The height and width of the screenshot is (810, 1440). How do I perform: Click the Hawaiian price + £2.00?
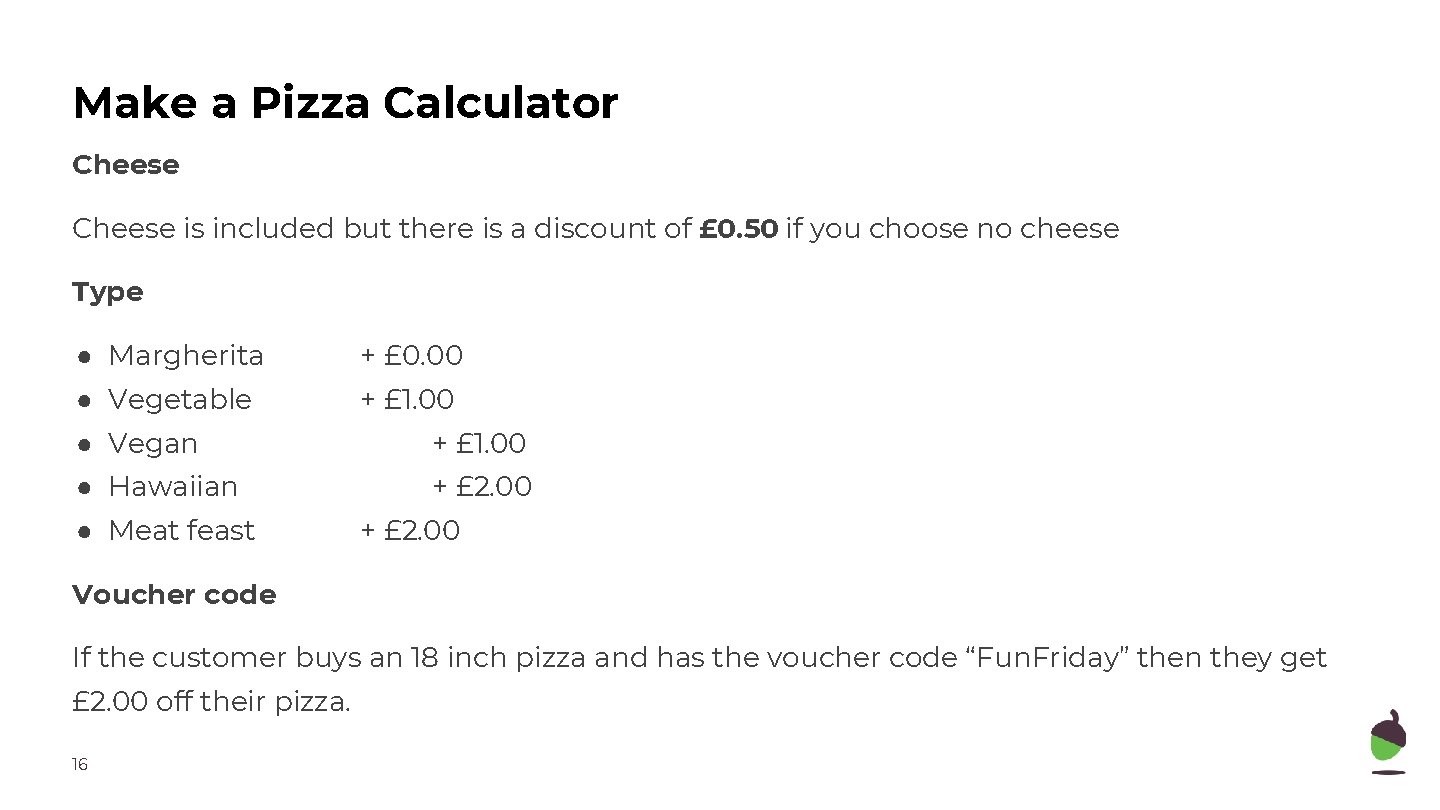pos(482,487)
